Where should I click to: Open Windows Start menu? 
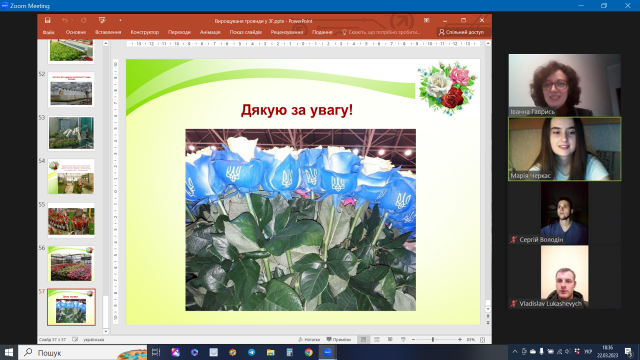point(9,352)
